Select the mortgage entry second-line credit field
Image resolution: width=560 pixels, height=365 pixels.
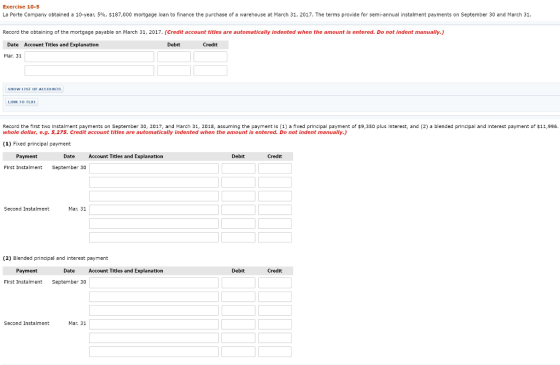[x=210, y=70]
